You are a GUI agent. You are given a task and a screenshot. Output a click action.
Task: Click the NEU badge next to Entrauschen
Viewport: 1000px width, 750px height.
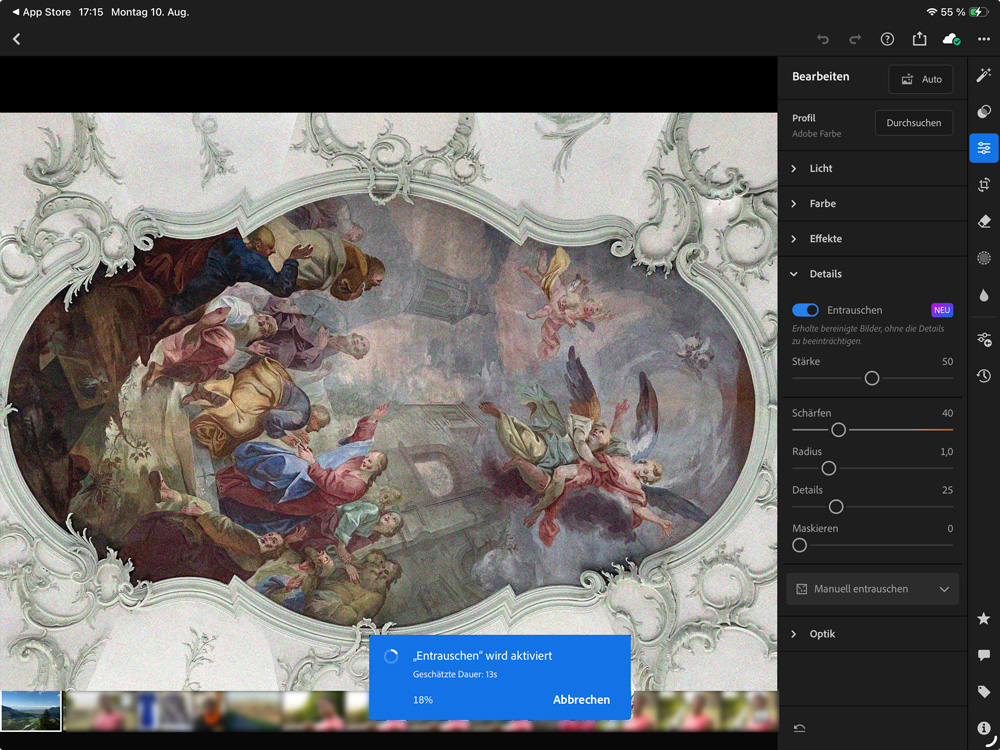pos(942,310)
